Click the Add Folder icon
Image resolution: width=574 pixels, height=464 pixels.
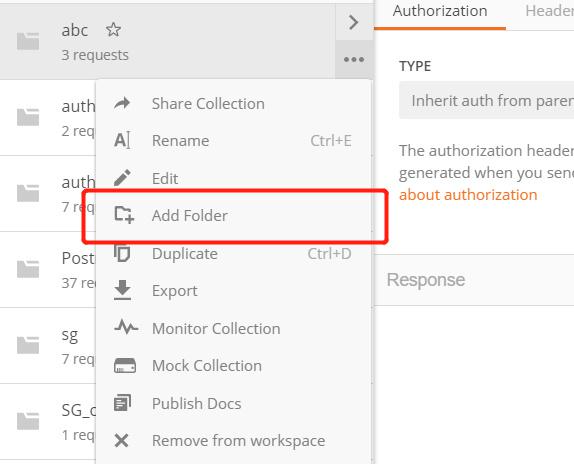pos(124,215)
